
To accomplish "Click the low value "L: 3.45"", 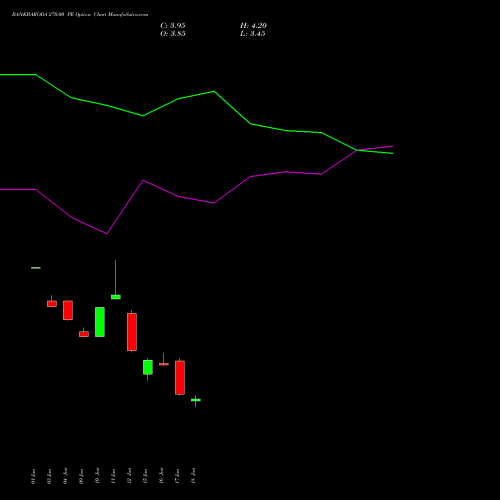I will pyautogui.click(x=253, y=34).
